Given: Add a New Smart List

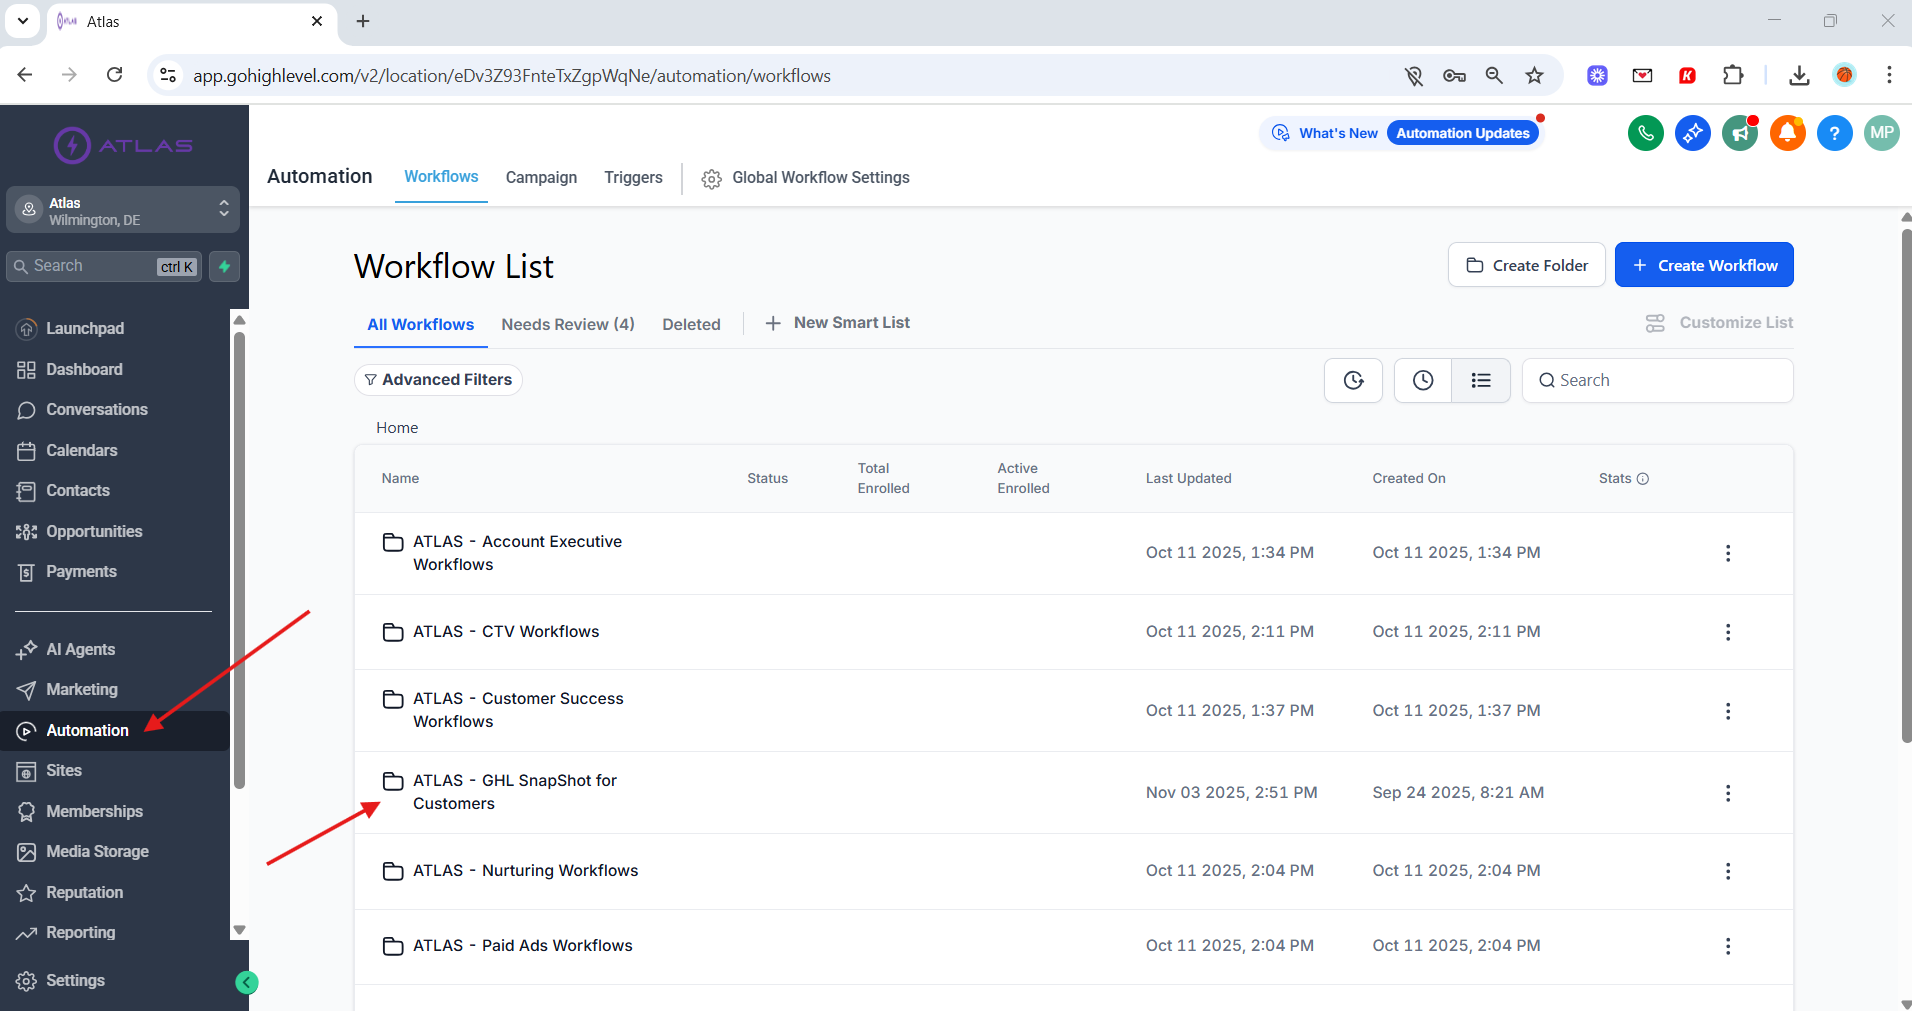Looking at the screenshot, I should pos(837,323).
